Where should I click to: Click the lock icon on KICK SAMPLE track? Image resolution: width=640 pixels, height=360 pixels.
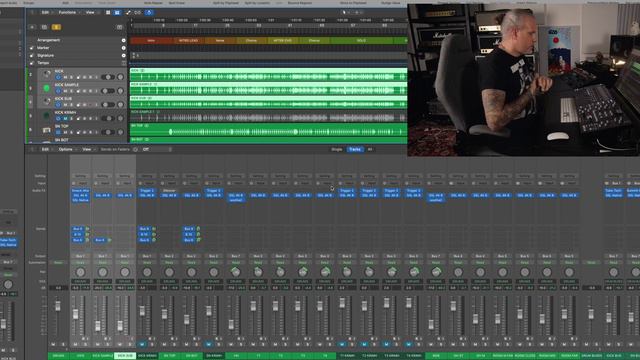78,91
